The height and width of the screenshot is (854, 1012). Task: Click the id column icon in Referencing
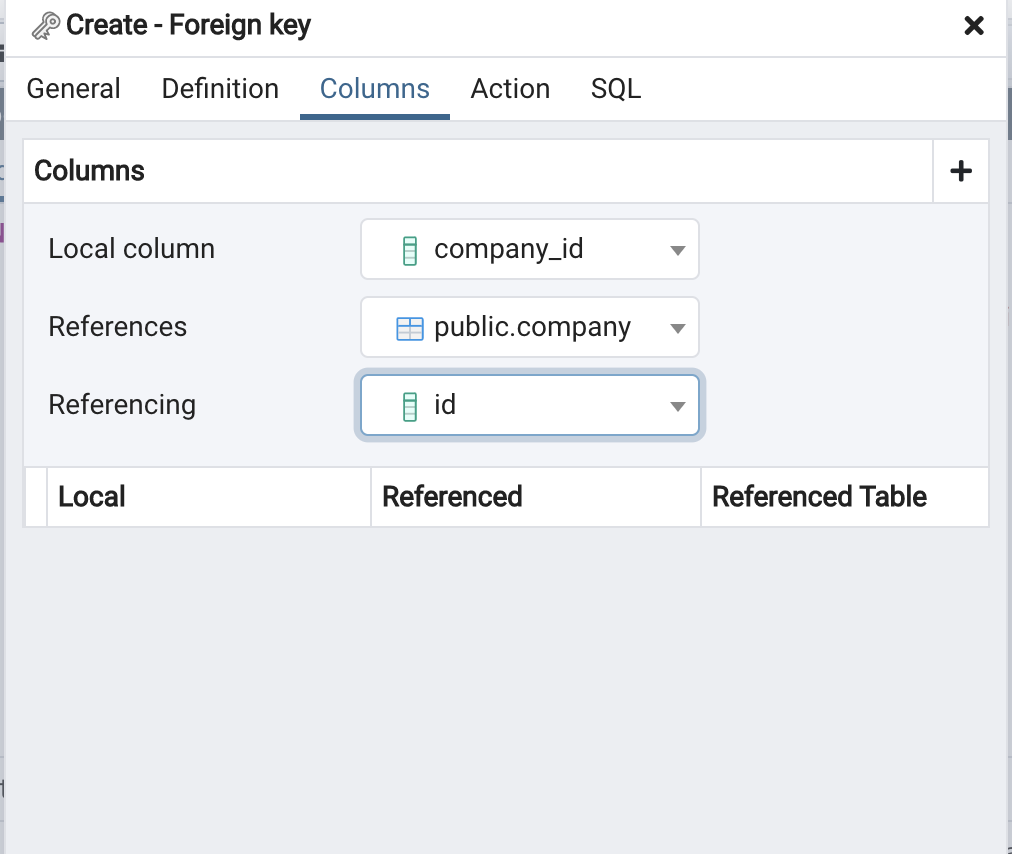tap(410, 406)
